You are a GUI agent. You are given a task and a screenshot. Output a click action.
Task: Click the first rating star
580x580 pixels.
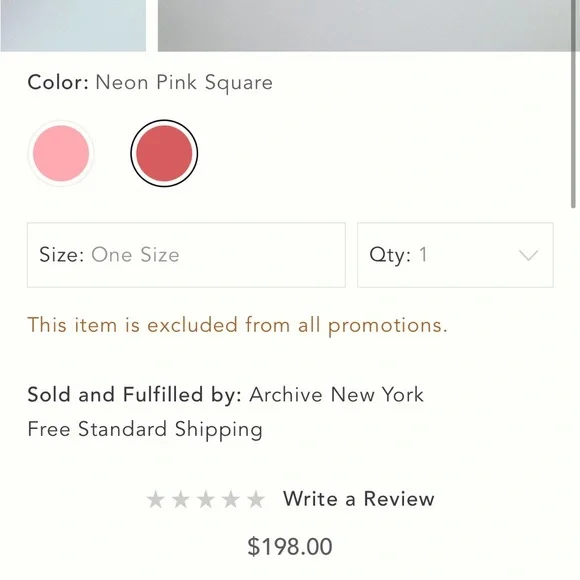point(155,500)
